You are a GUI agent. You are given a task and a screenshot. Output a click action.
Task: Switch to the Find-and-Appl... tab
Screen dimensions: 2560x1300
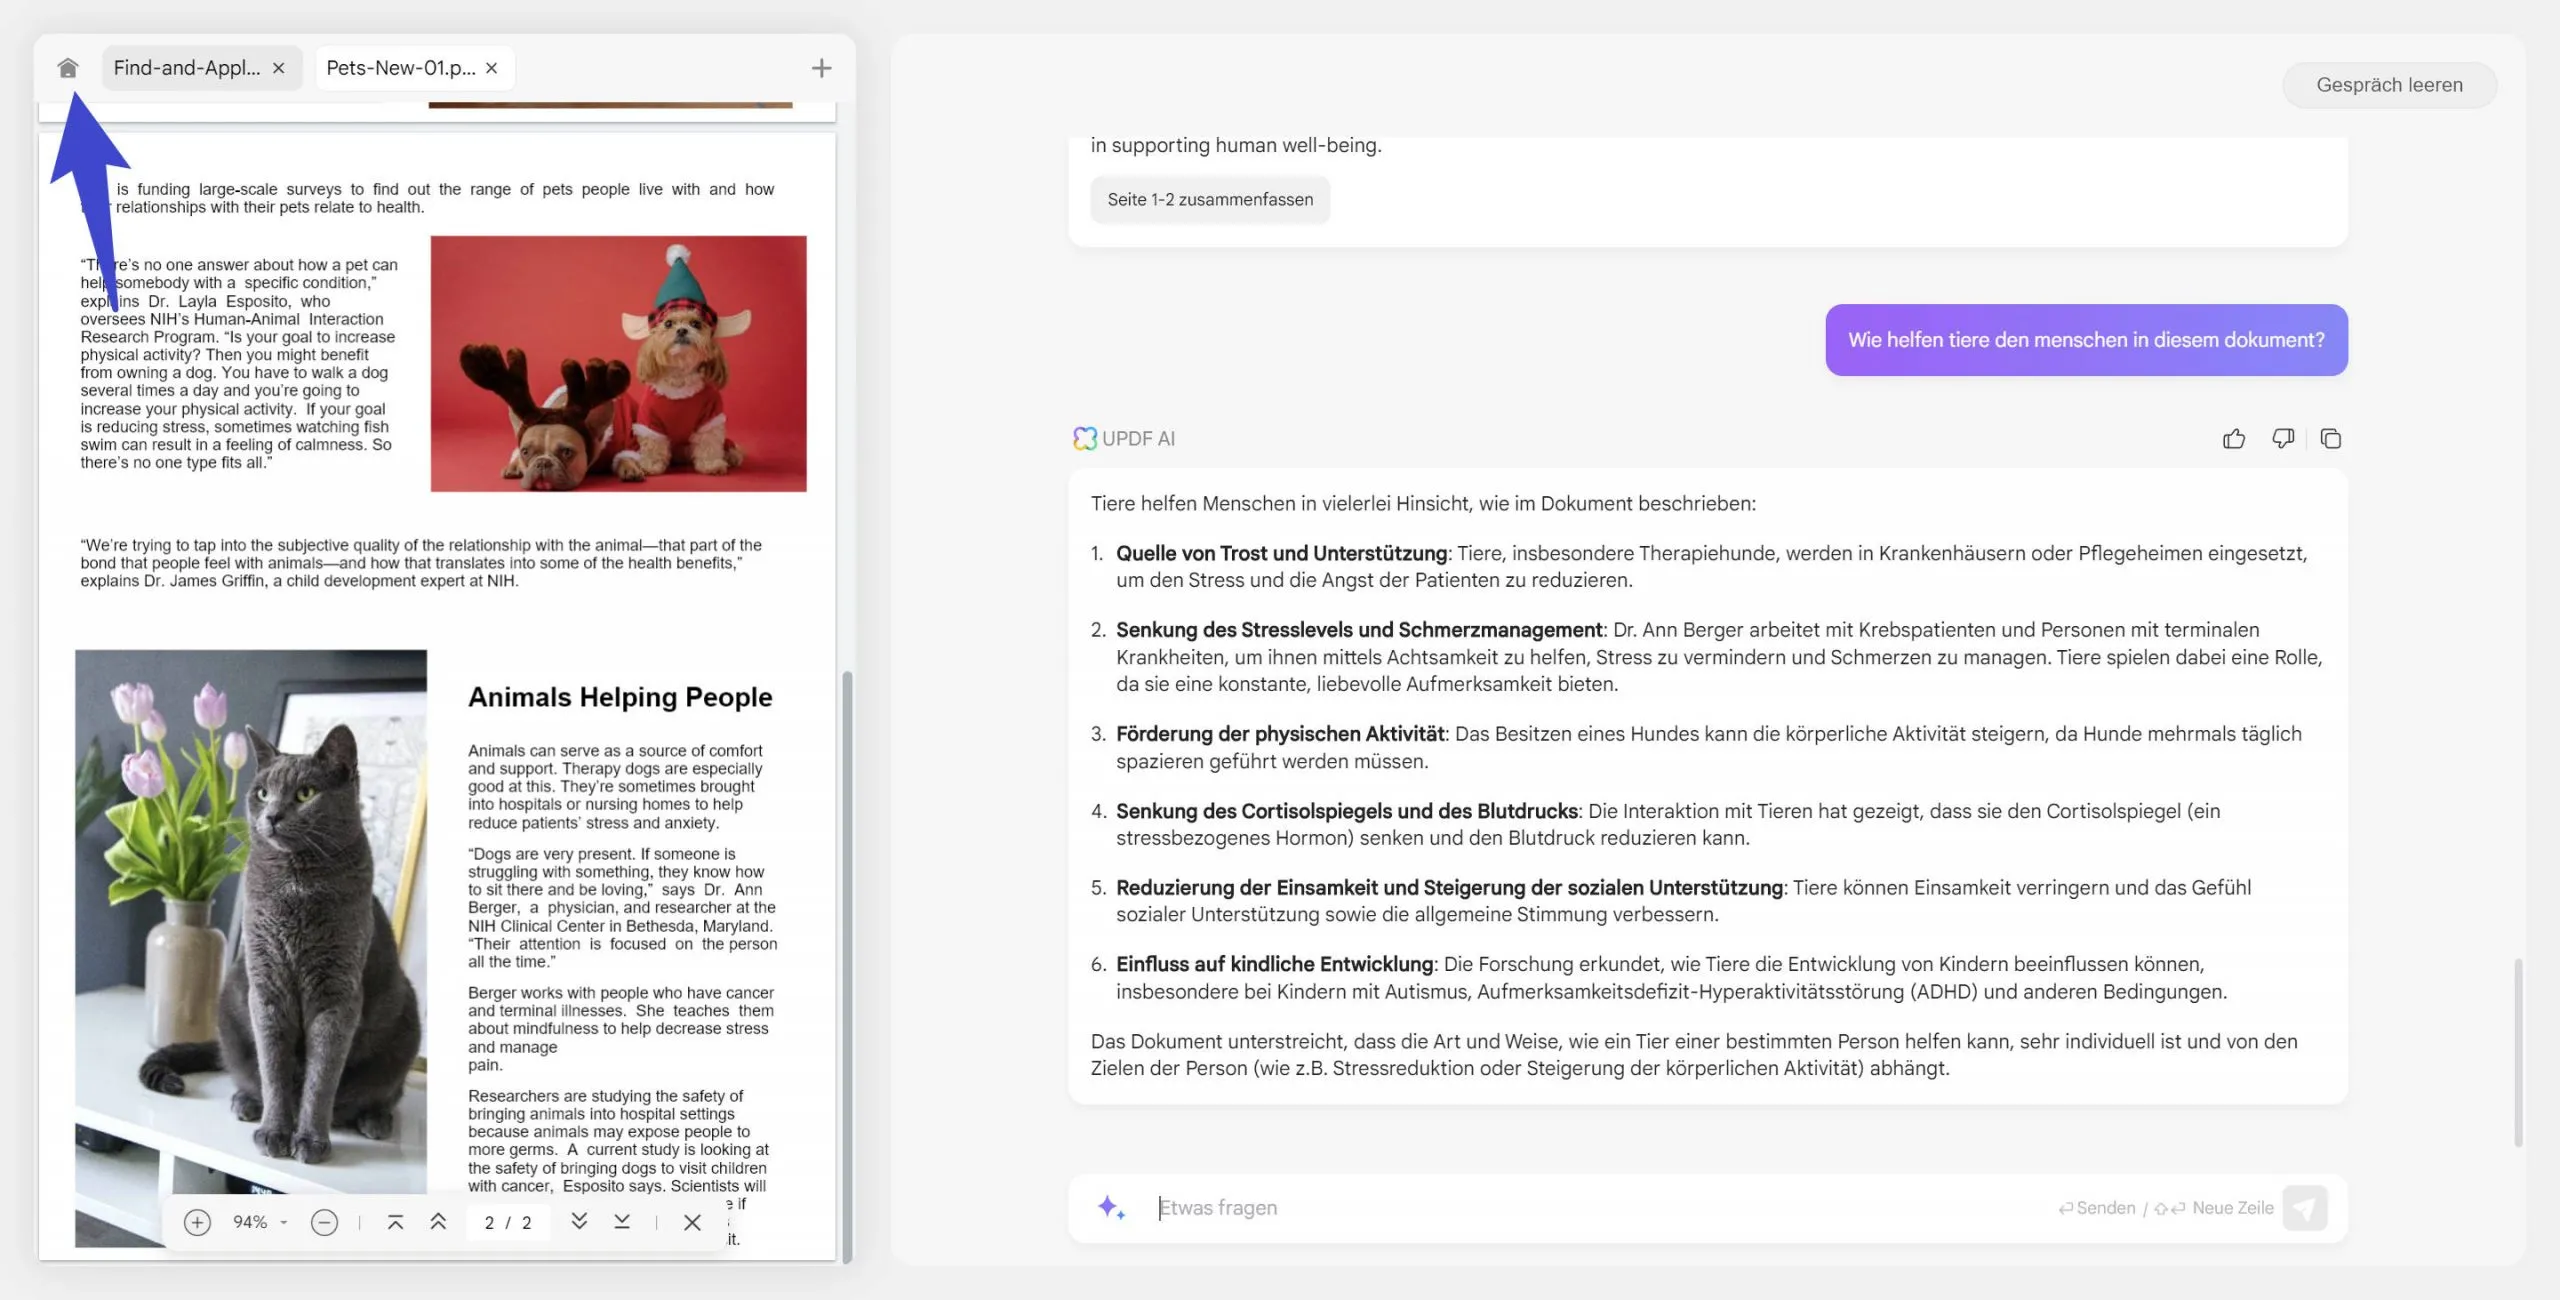pyautogui.click(x=187, y=68)
